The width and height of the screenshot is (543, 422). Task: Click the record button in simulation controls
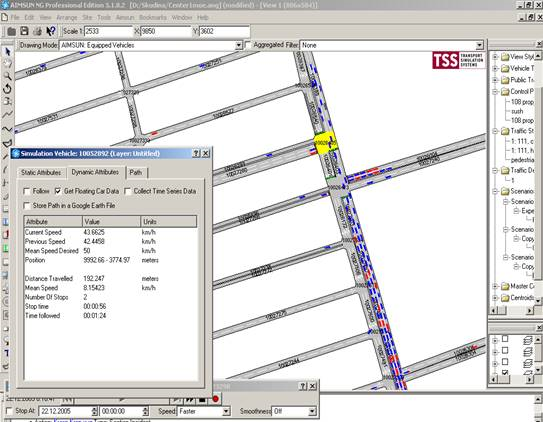click(x=215, y=399)
